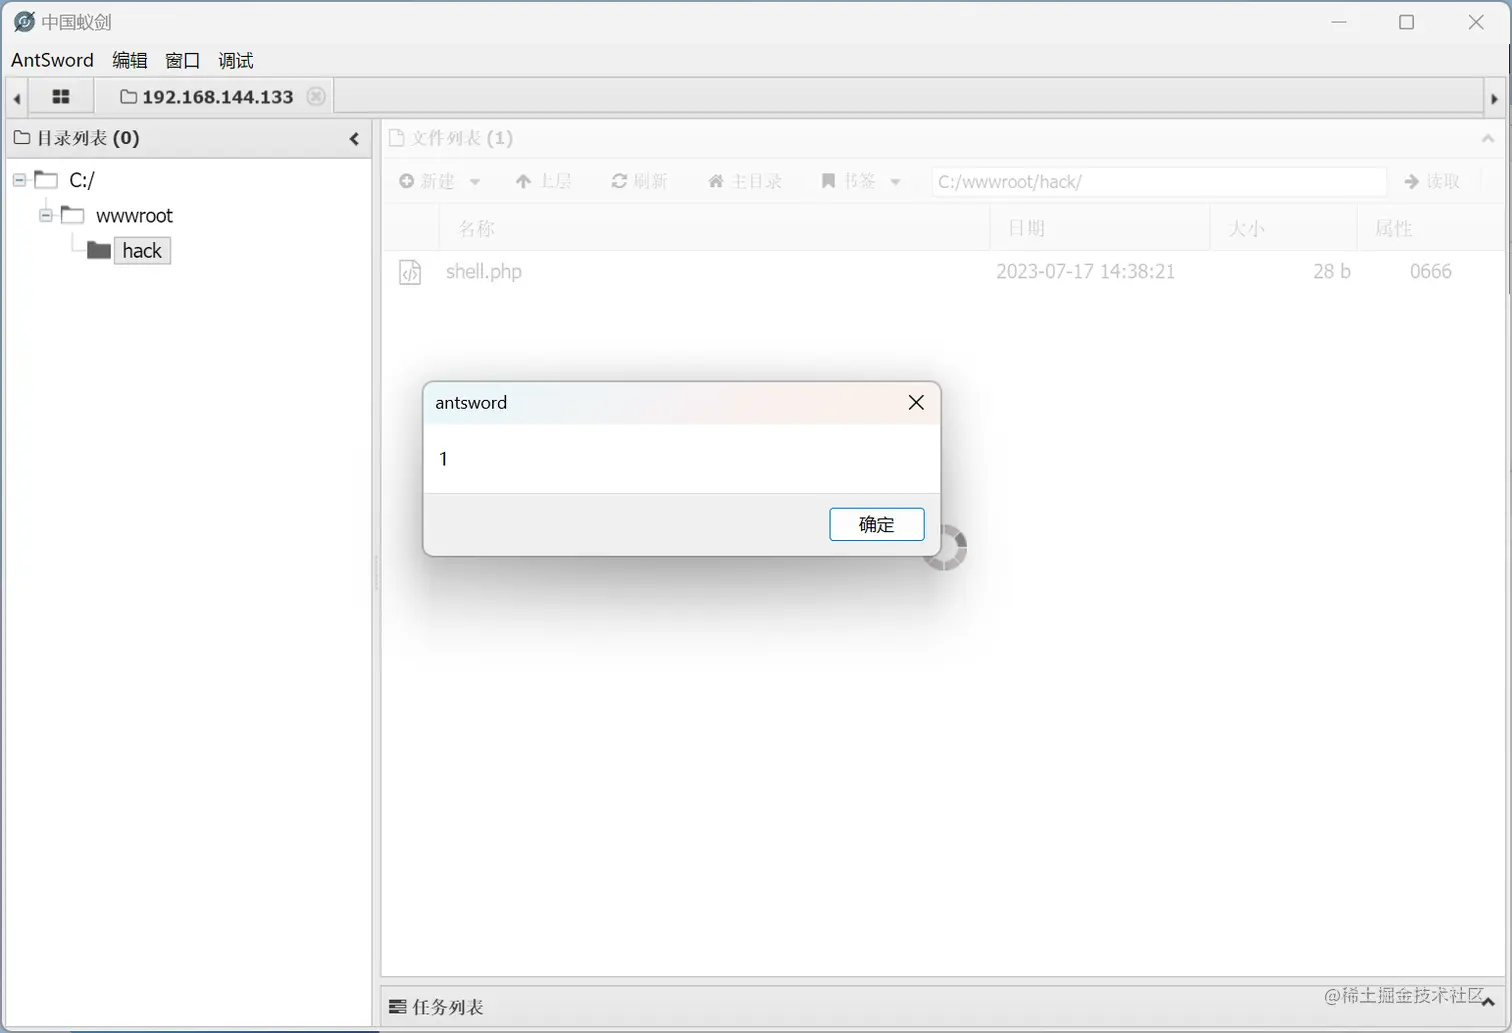This screenshot has width=1512, height=1033.
Task: Click the 读取 button
Action: (x=1433, y=181)
